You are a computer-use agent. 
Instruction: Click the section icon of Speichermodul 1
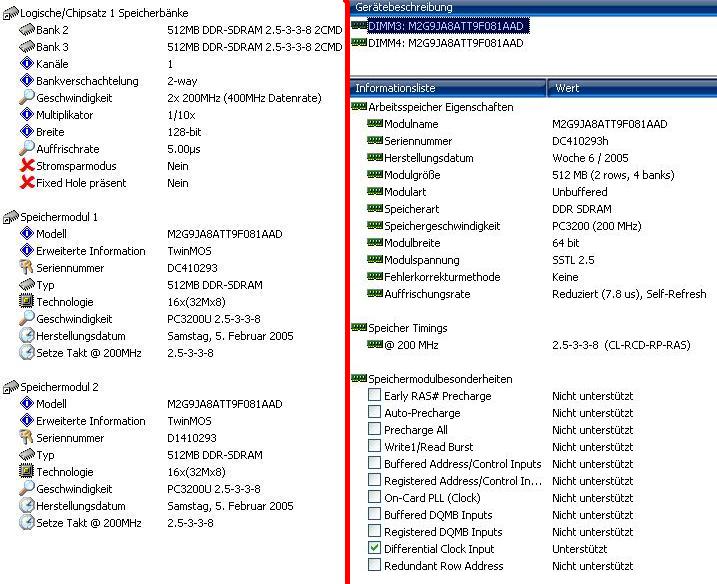11,217
